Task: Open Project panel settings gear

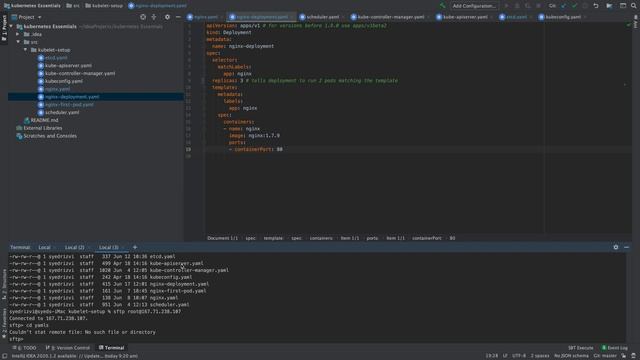Action: [167, 17]
